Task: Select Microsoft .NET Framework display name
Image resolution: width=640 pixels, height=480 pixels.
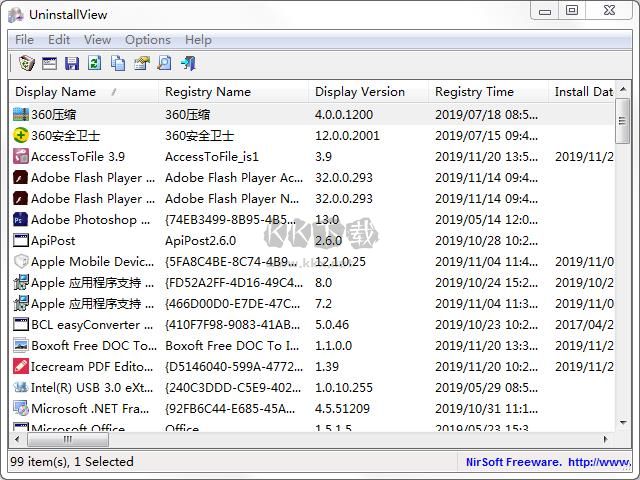Action: (90, 408)
